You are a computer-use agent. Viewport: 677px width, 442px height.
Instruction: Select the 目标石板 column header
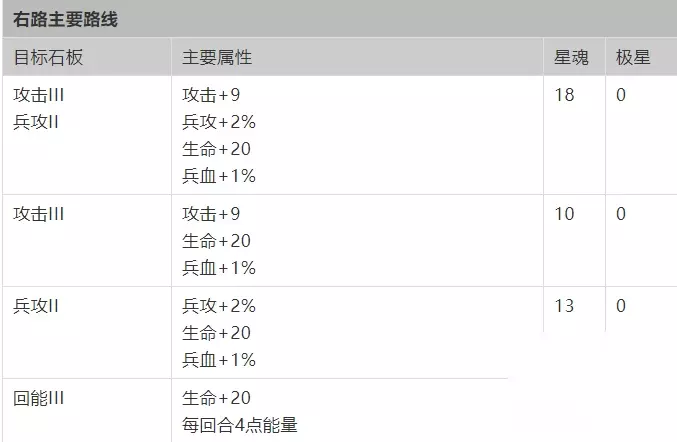coord(48,57)
